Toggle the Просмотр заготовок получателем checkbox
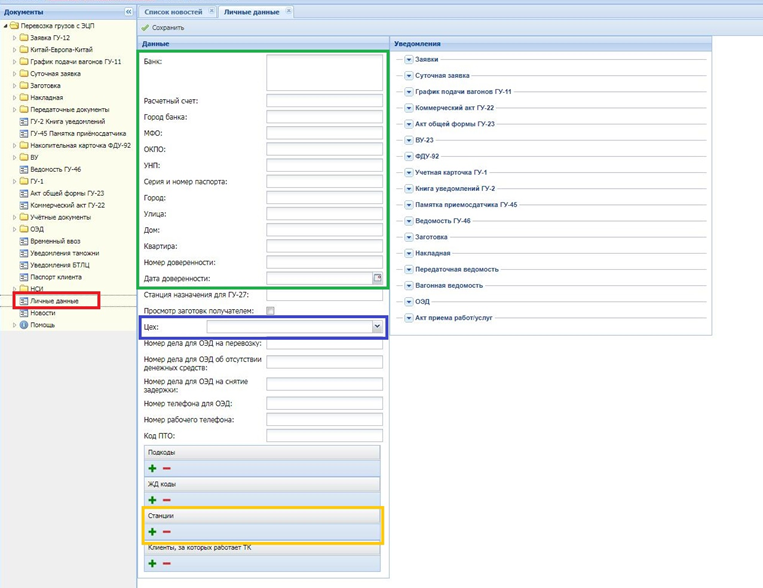 pyautogui.click(x=271, y=311)
